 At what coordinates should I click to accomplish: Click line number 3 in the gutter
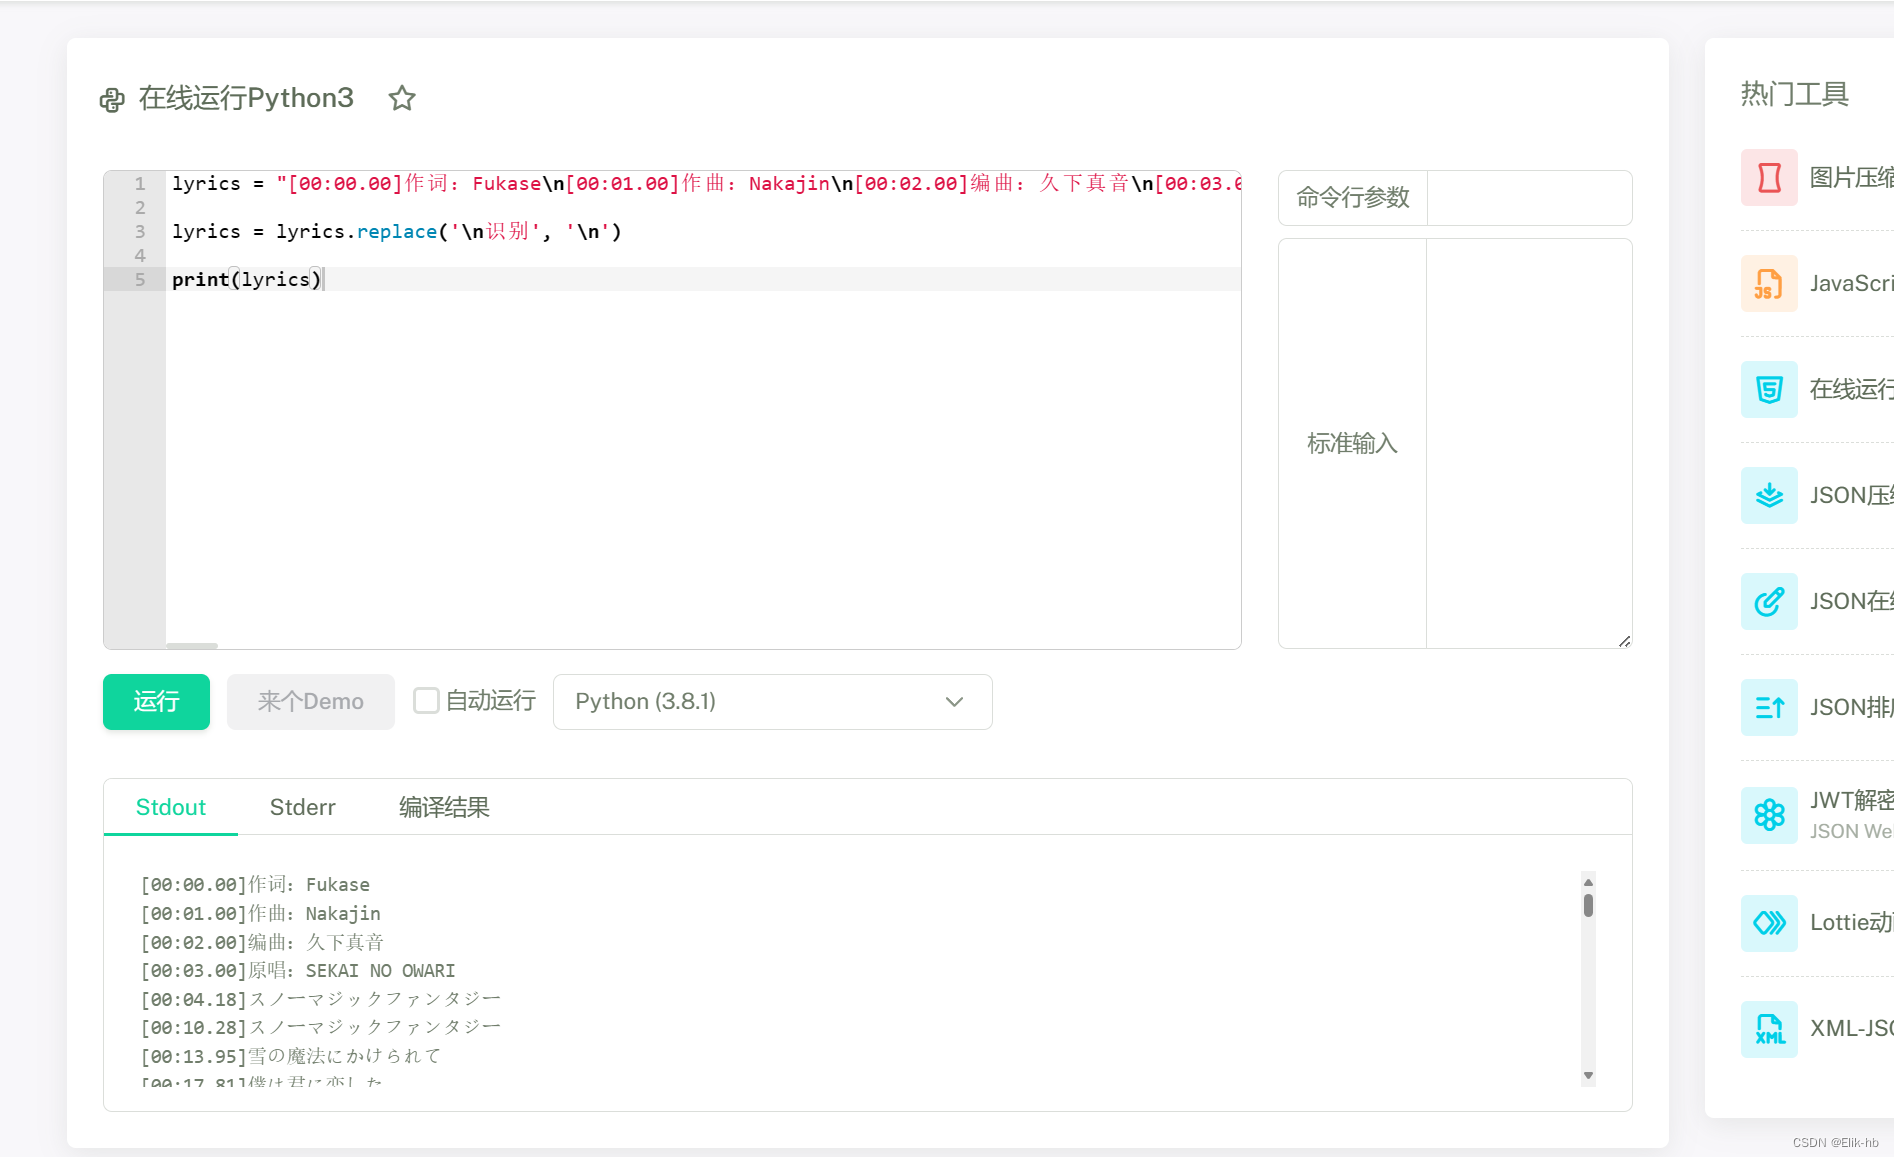click(140, 231)
